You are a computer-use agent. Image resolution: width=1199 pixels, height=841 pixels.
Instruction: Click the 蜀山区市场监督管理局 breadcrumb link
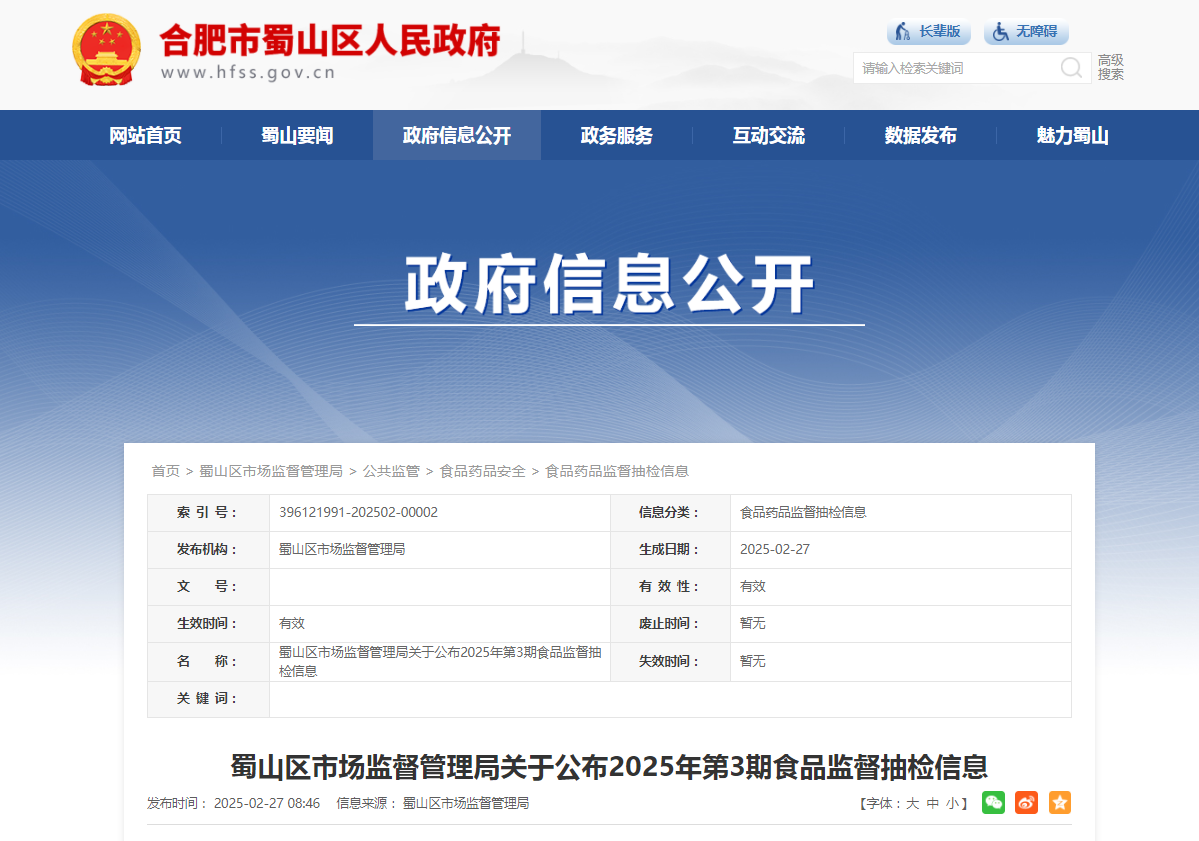(271, 471)
